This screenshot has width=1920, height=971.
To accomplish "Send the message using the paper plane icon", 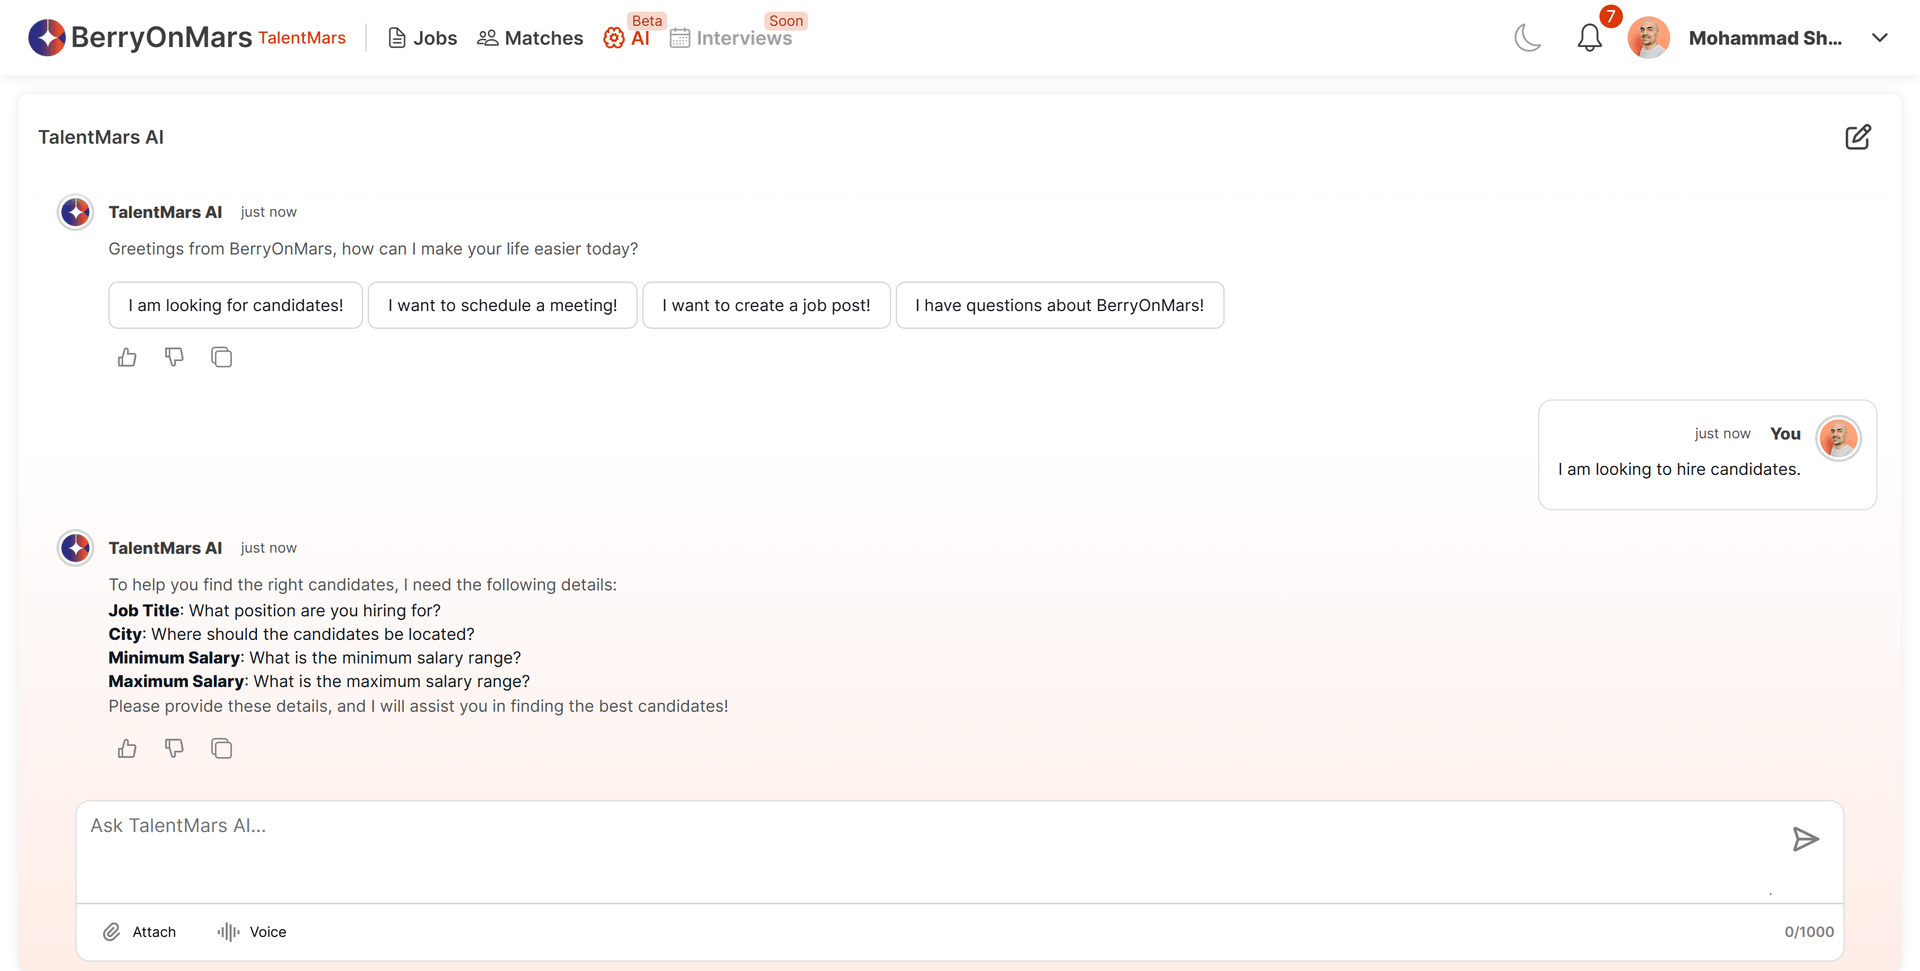I will [x=1805, y=839].
